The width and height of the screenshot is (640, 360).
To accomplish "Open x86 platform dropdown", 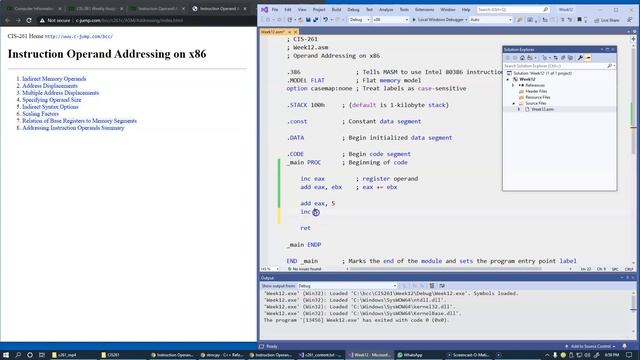I will point(391,20).
